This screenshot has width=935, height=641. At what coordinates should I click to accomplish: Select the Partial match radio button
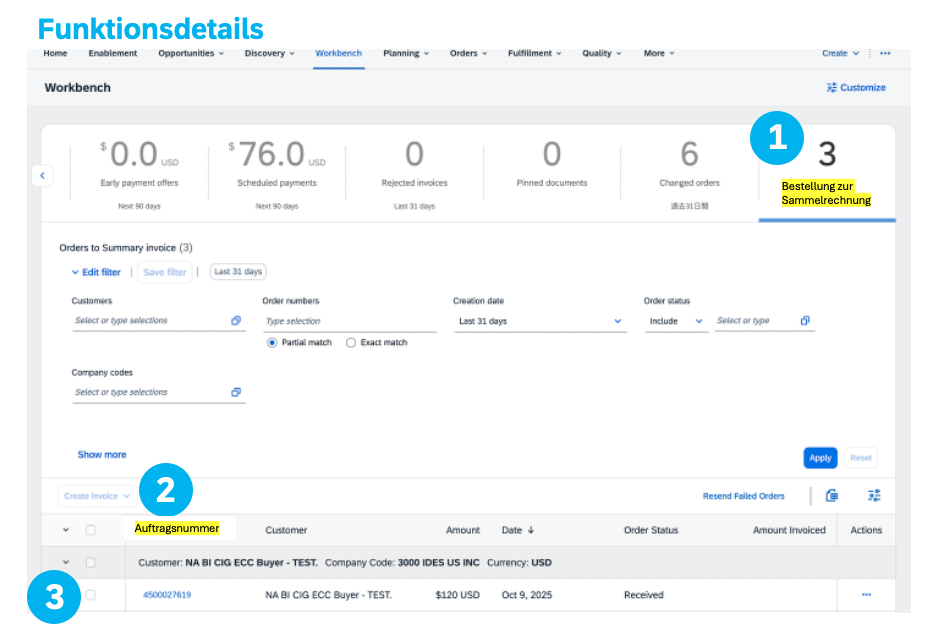(x=272, y=343)
